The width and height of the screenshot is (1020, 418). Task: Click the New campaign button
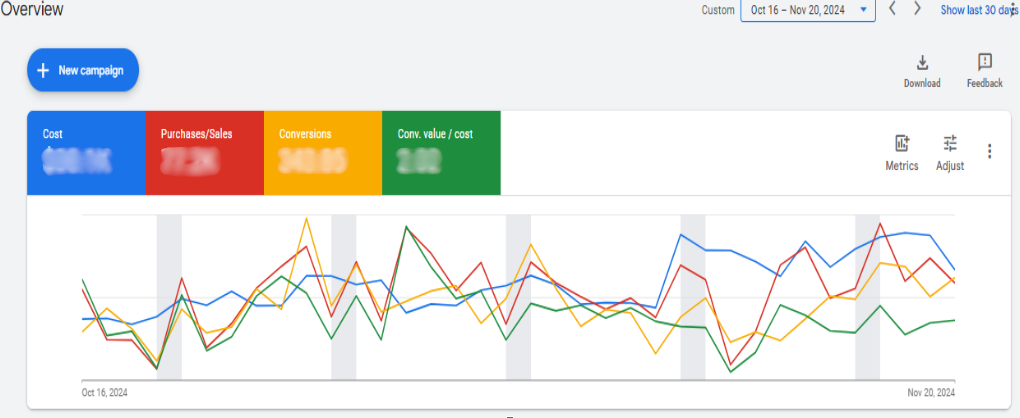tap(82, 70)
